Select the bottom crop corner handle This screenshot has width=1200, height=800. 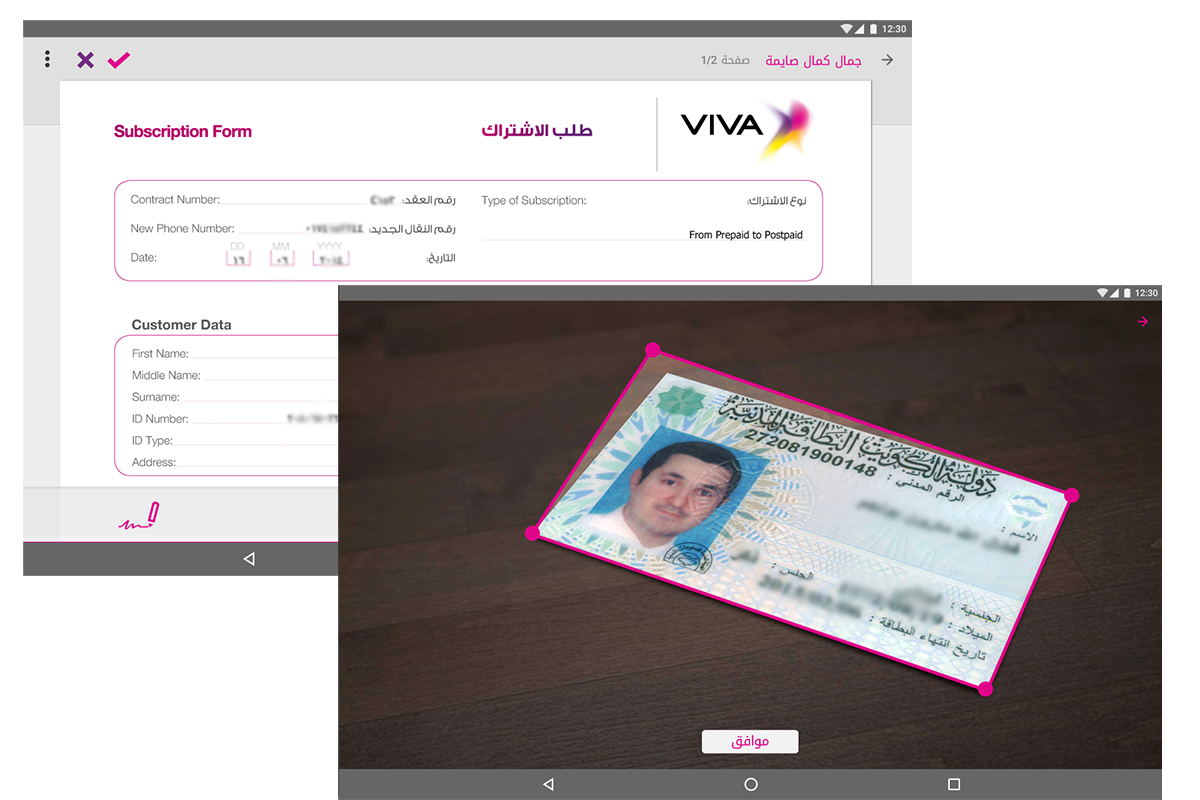[985, 688]
